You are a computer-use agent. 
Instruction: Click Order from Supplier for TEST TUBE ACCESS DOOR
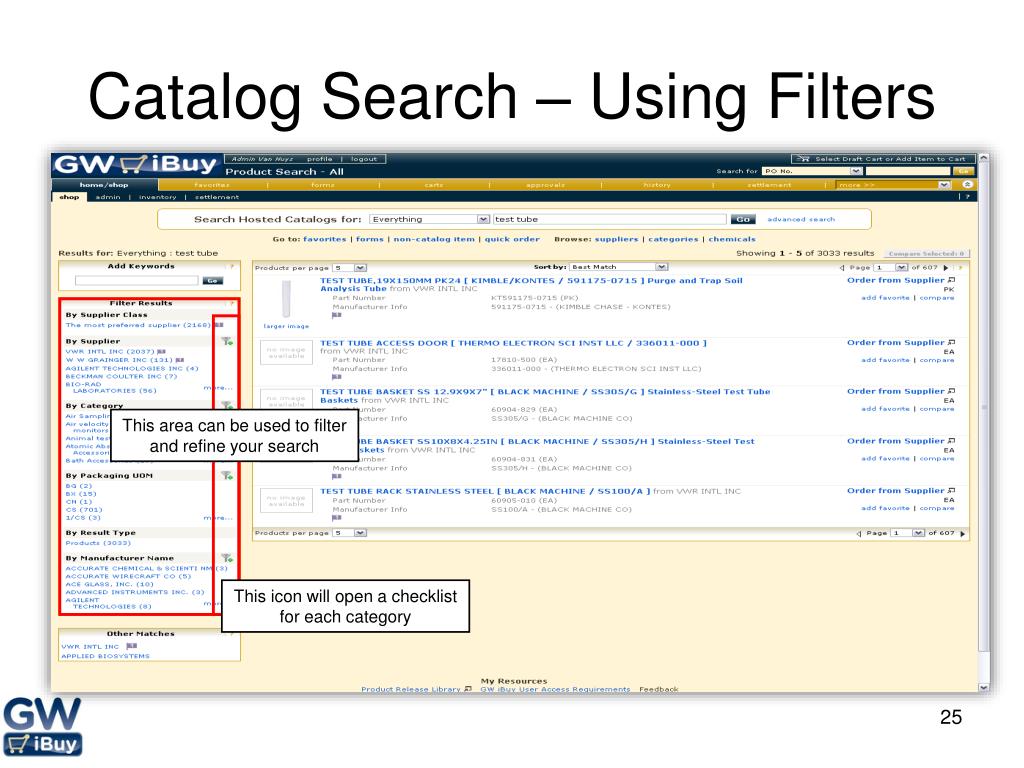pyautogui.click(x=896, y=342)
